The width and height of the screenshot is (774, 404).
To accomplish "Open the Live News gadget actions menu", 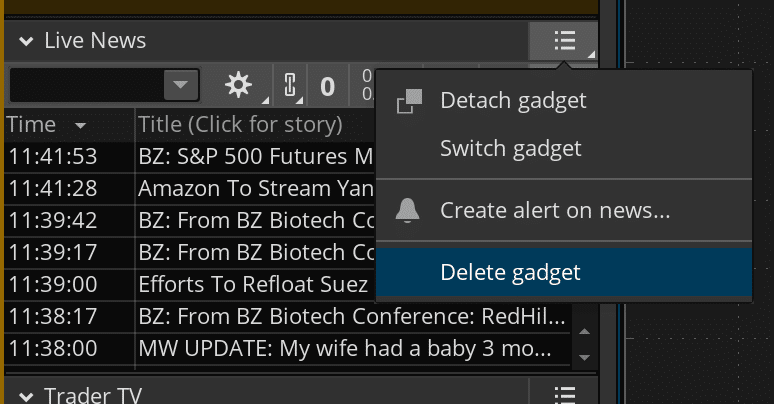I will click(564, 41).
